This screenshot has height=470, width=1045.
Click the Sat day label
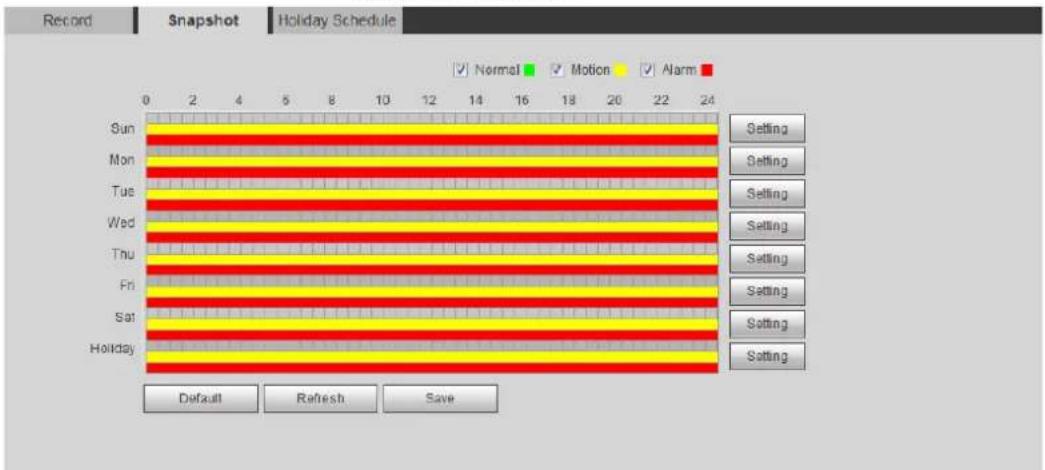coord(125,317)
